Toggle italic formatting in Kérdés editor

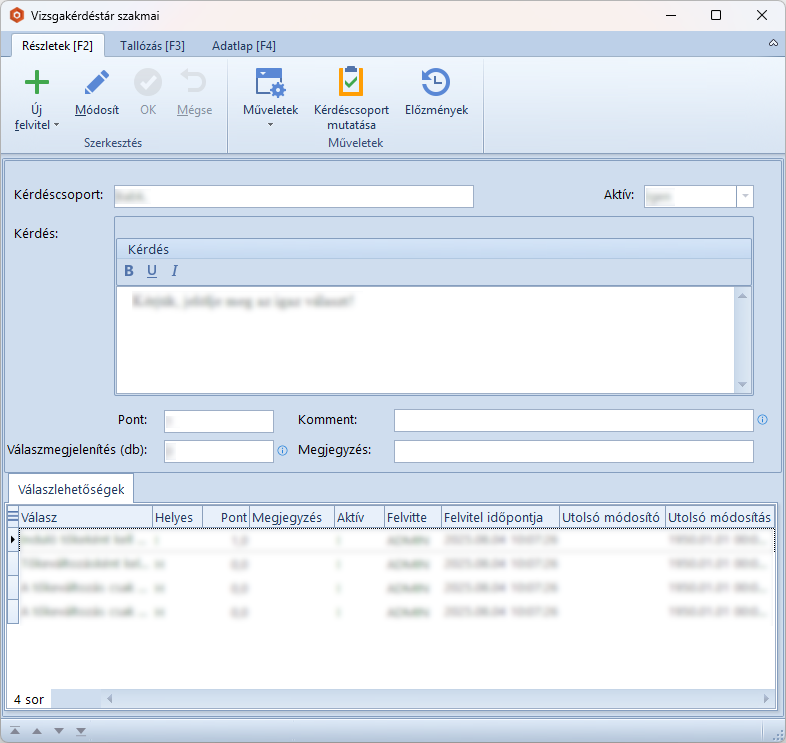pos(174,271)
